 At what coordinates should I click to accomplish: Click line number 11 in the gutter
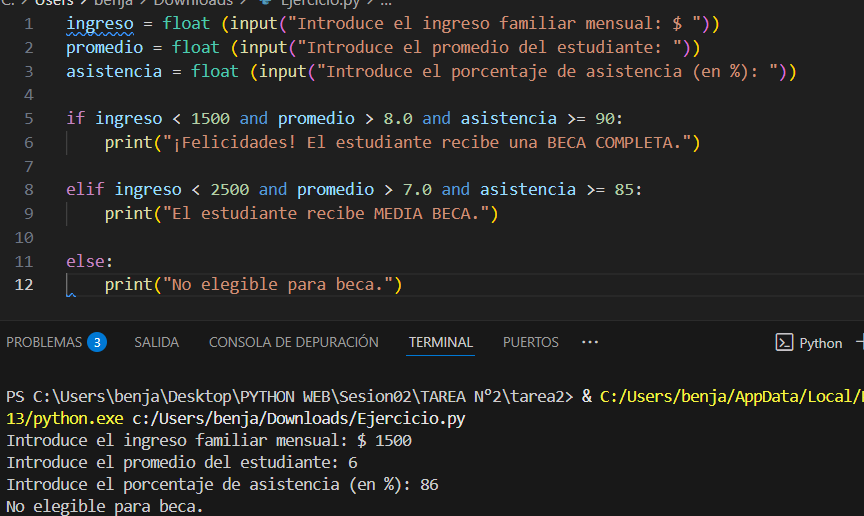click(x=24, y=261)
